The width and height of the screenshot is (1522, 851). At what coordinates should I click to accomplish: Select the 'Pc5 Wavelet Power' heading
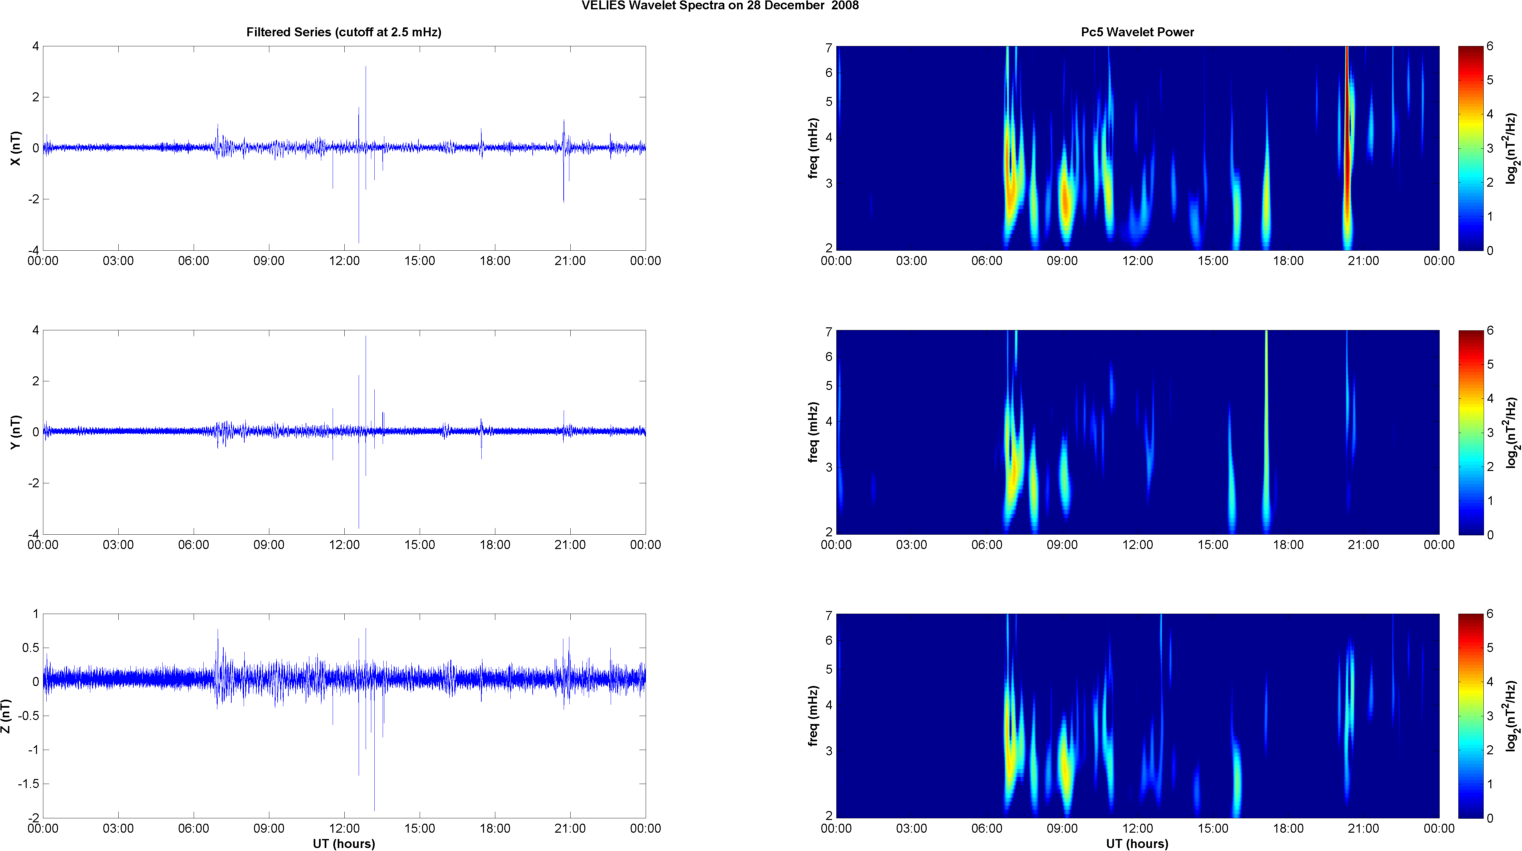(1137, 32)
